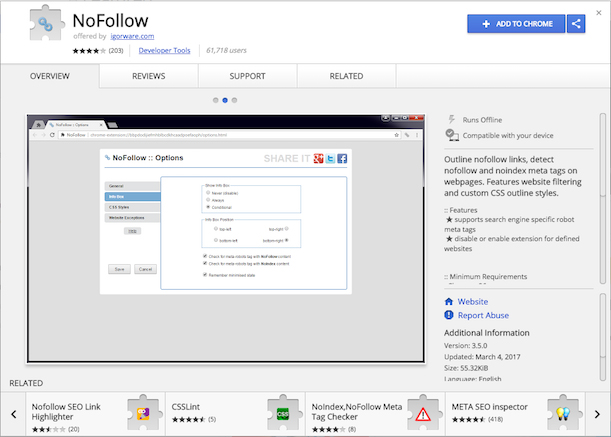Open the share button next to Add to Chrome

[576, 24]
